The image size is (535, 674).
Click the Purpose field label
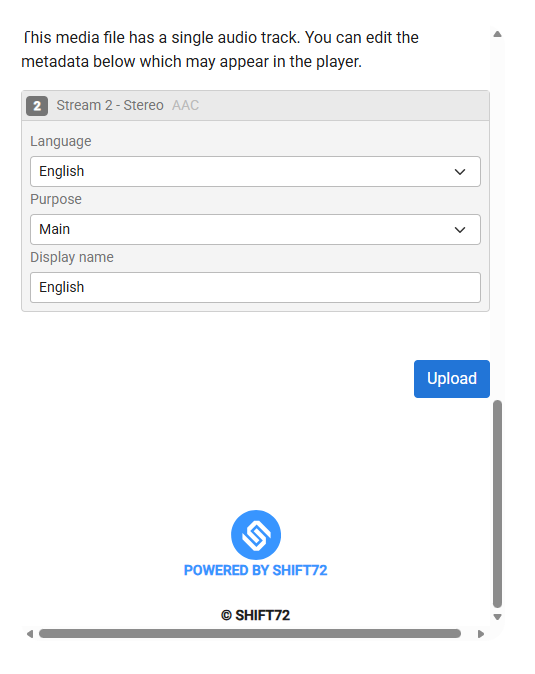[56, 199]
